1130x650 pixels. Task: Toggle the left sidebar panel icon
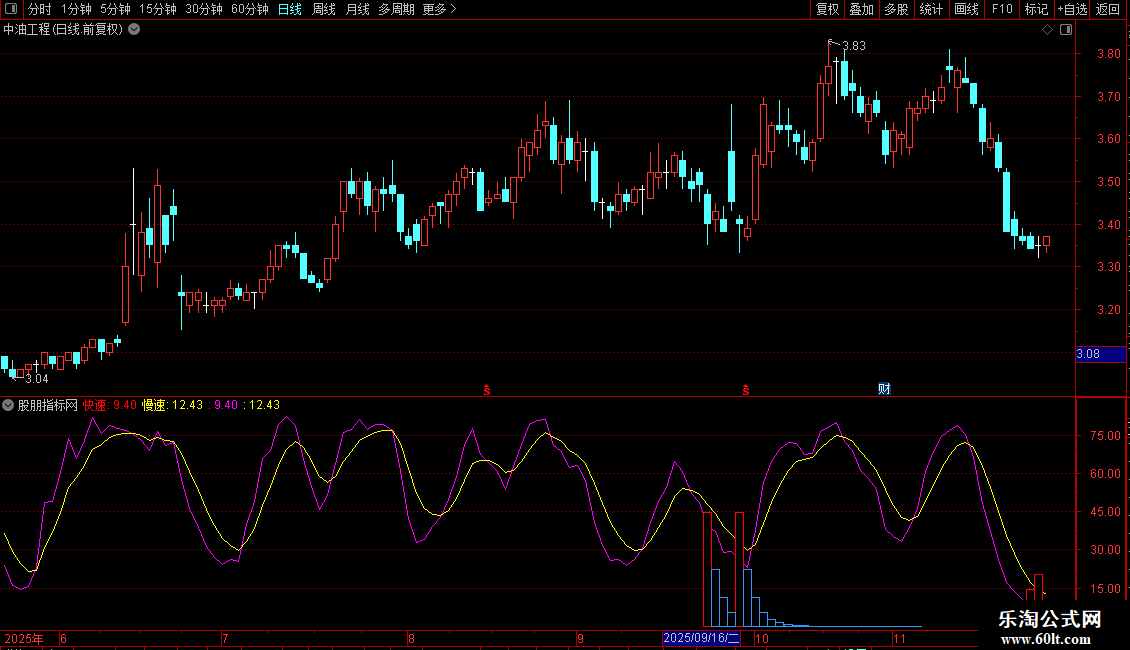10,9
